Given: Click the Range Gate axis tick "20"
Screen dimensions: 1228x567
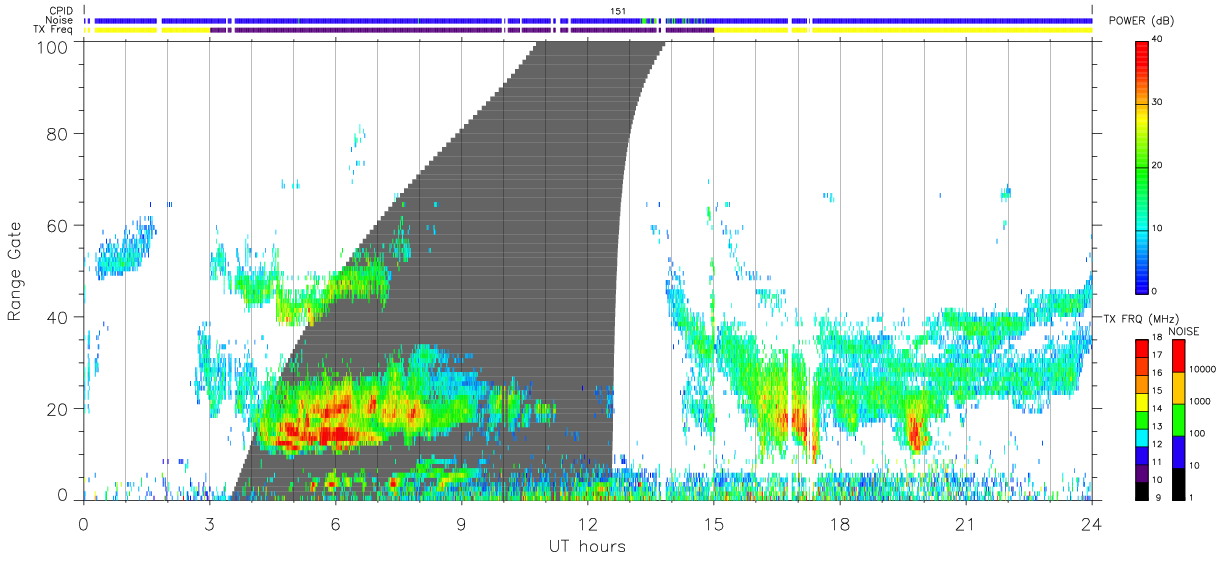Looking at the screenshot, I should pos(58,408).
